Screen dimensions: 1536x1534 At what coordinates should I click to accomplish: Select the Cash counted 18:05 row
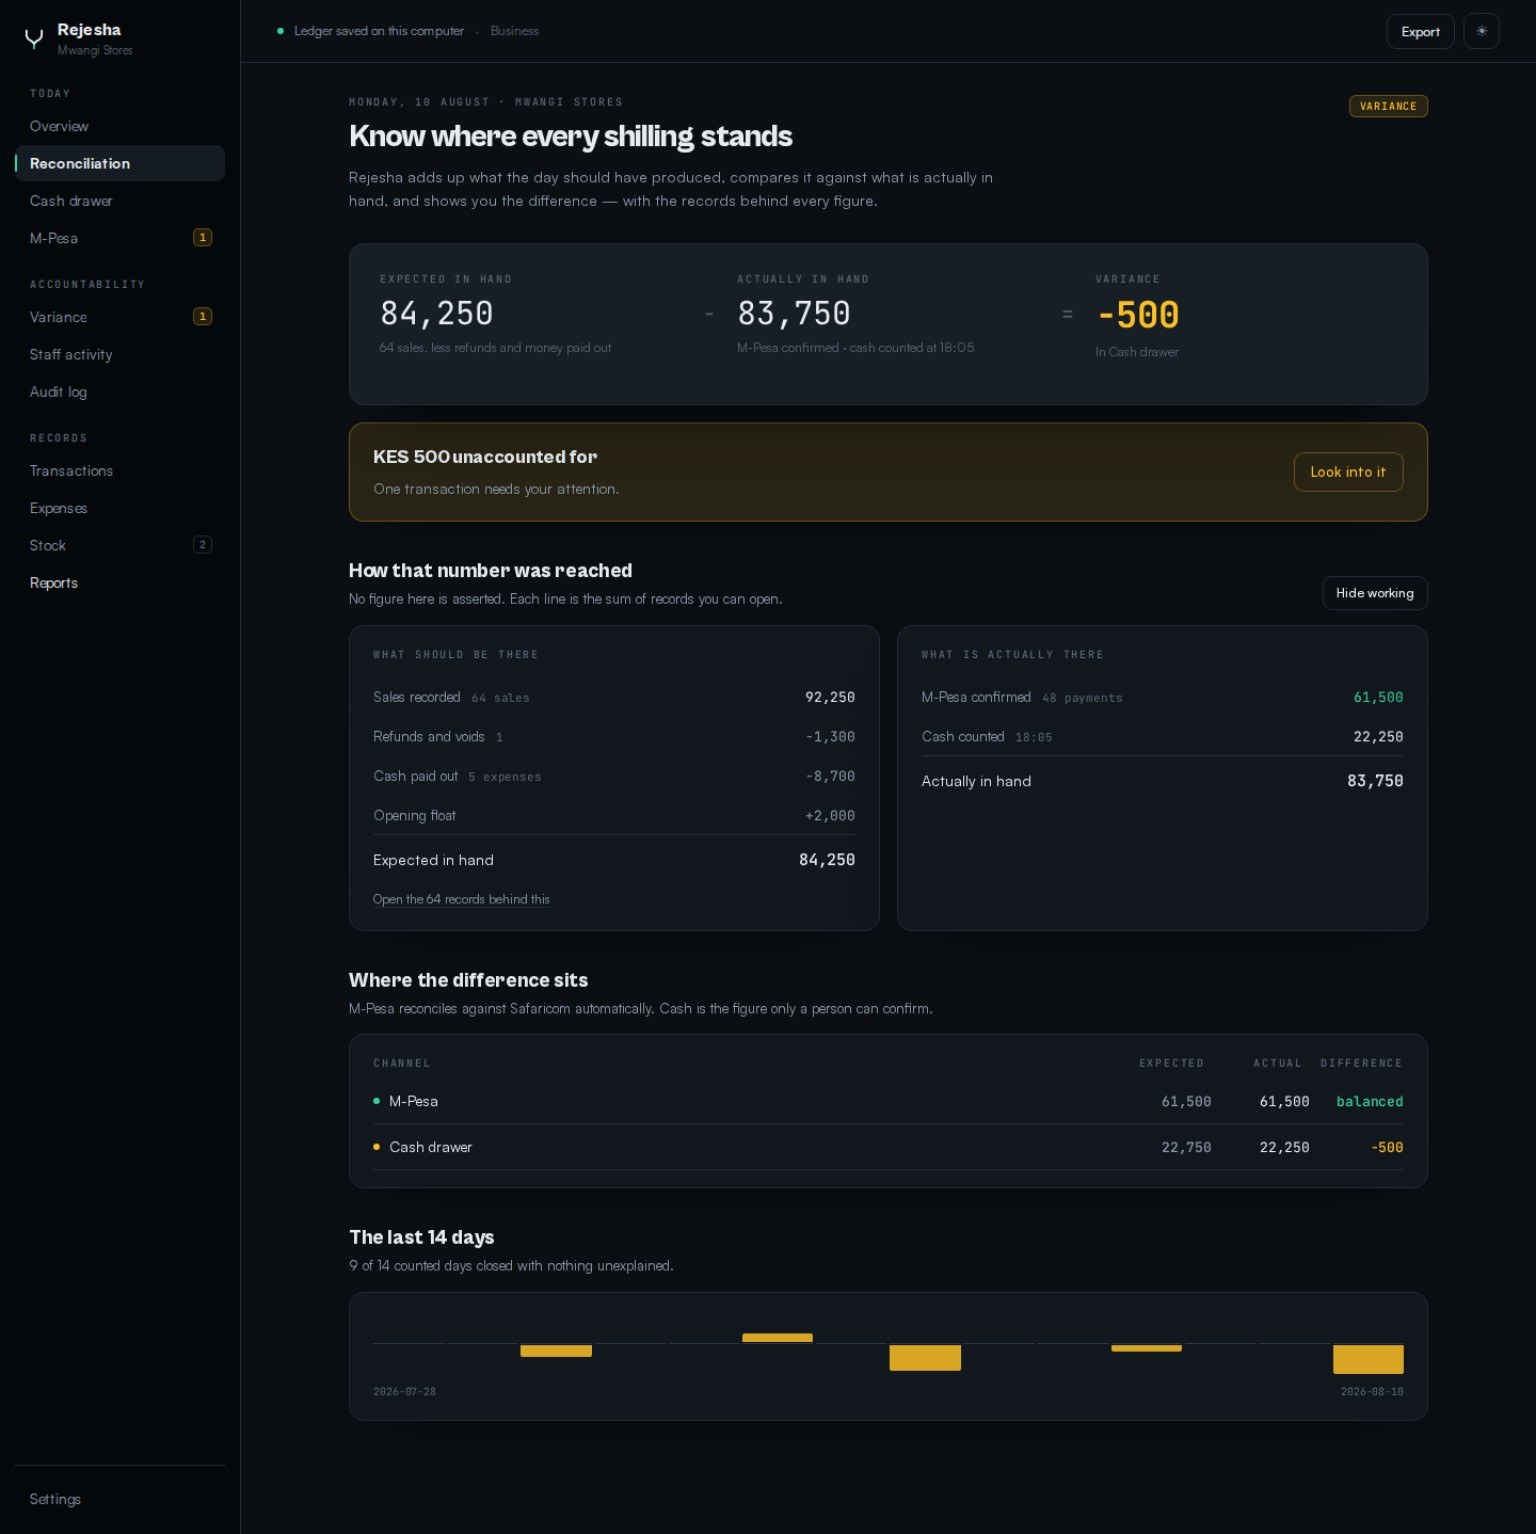tap(1162, 737)
